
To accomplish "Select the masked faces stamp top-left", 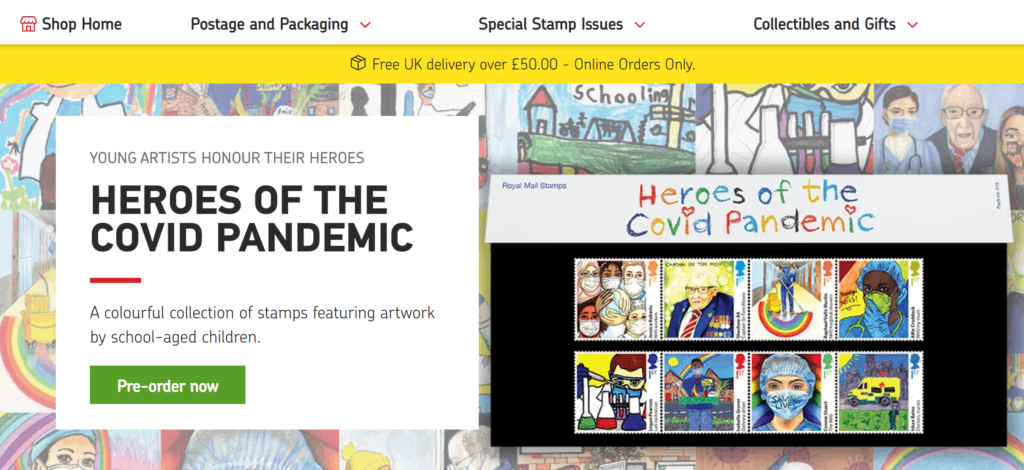I will click(617, 299).
